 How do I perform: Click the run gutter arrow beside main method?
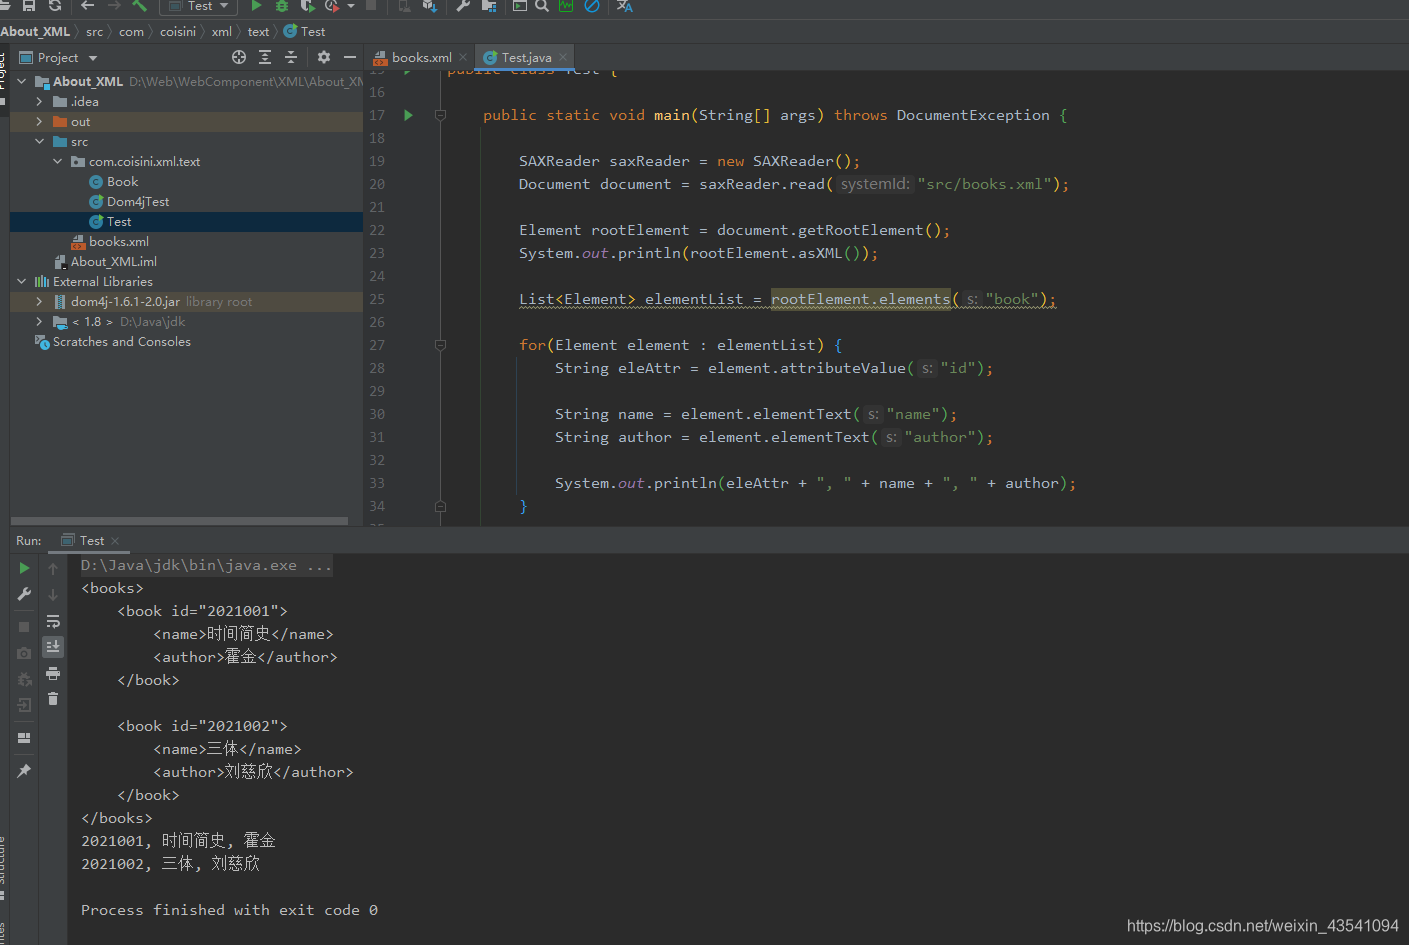(x=408, y=115)
